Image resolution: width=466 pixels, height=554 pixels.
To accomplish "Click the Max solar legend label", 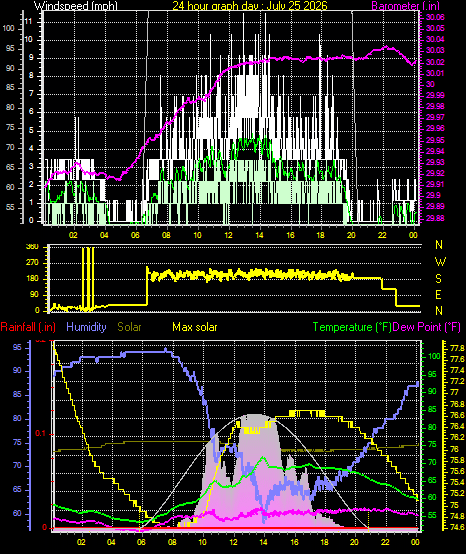I will coord(195,327).
